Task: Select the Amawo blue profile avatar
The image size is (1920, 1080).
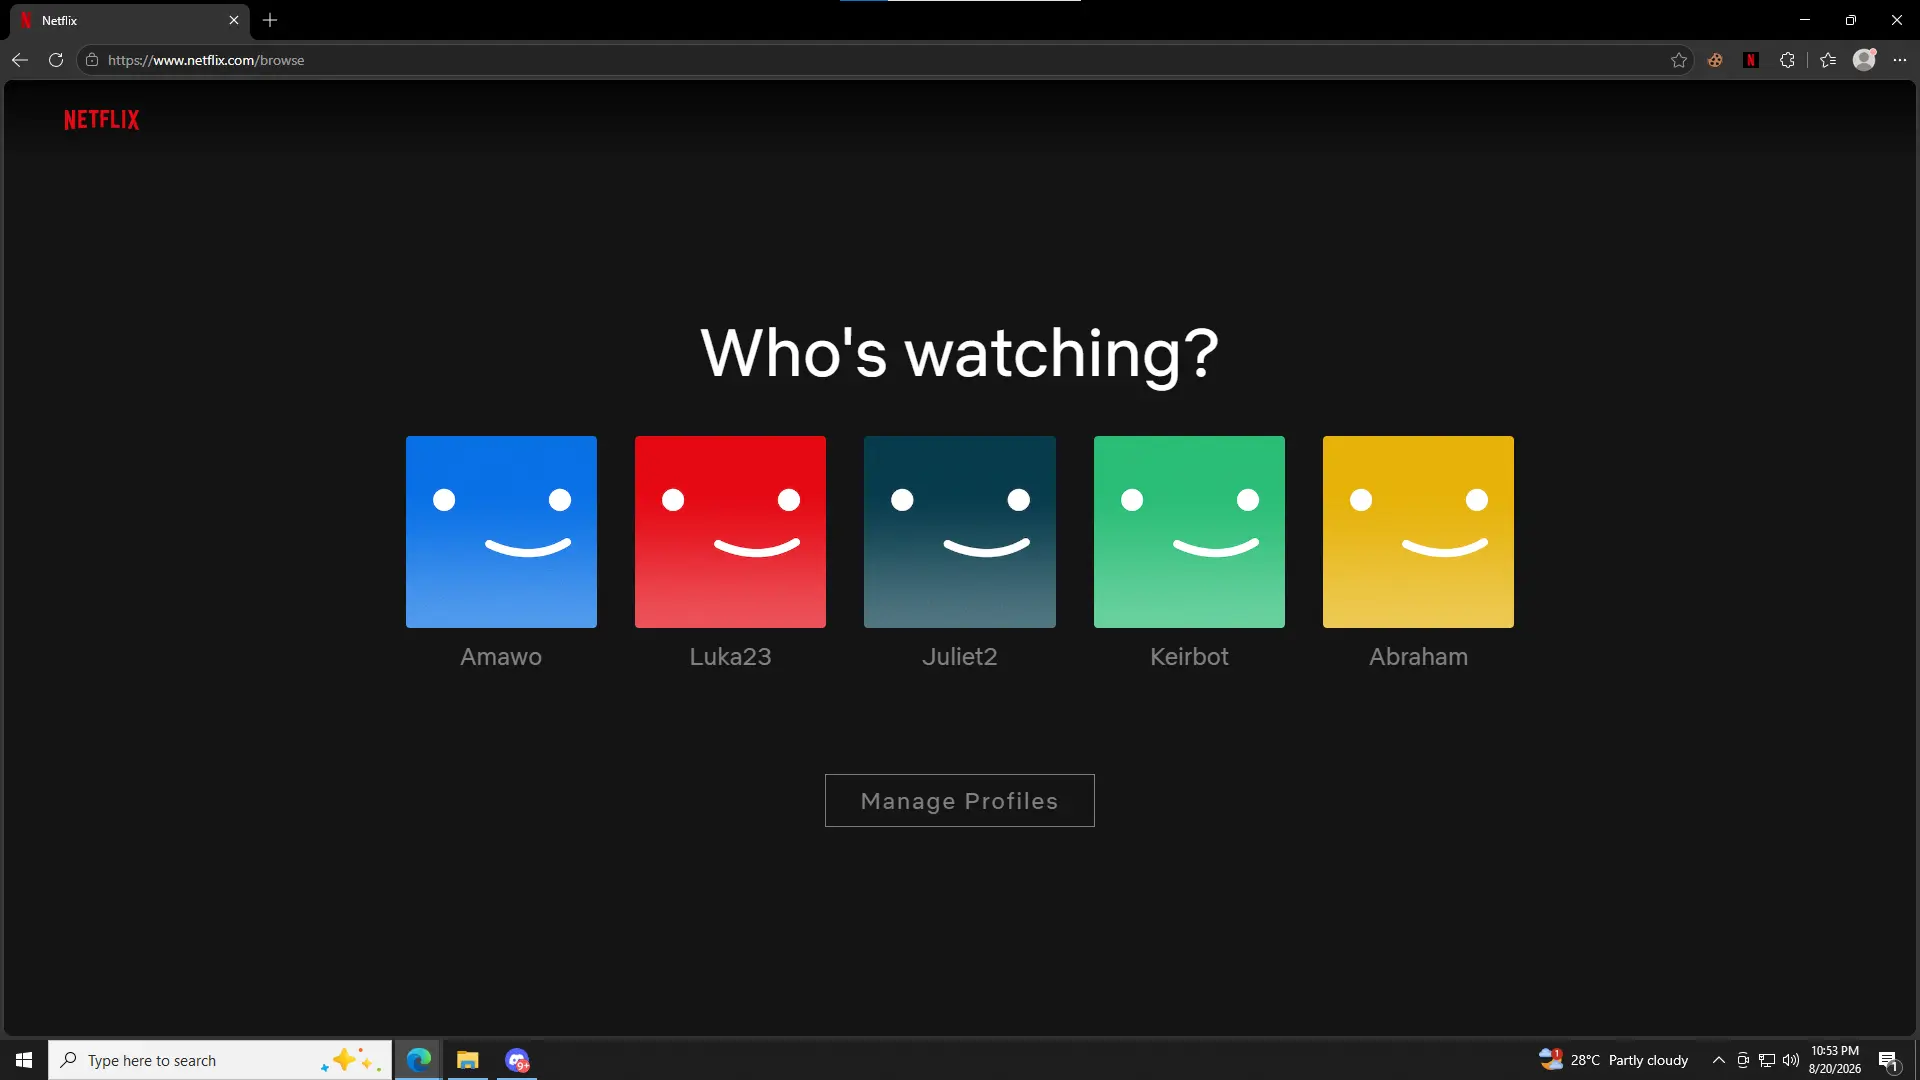Action: [501, 532]
